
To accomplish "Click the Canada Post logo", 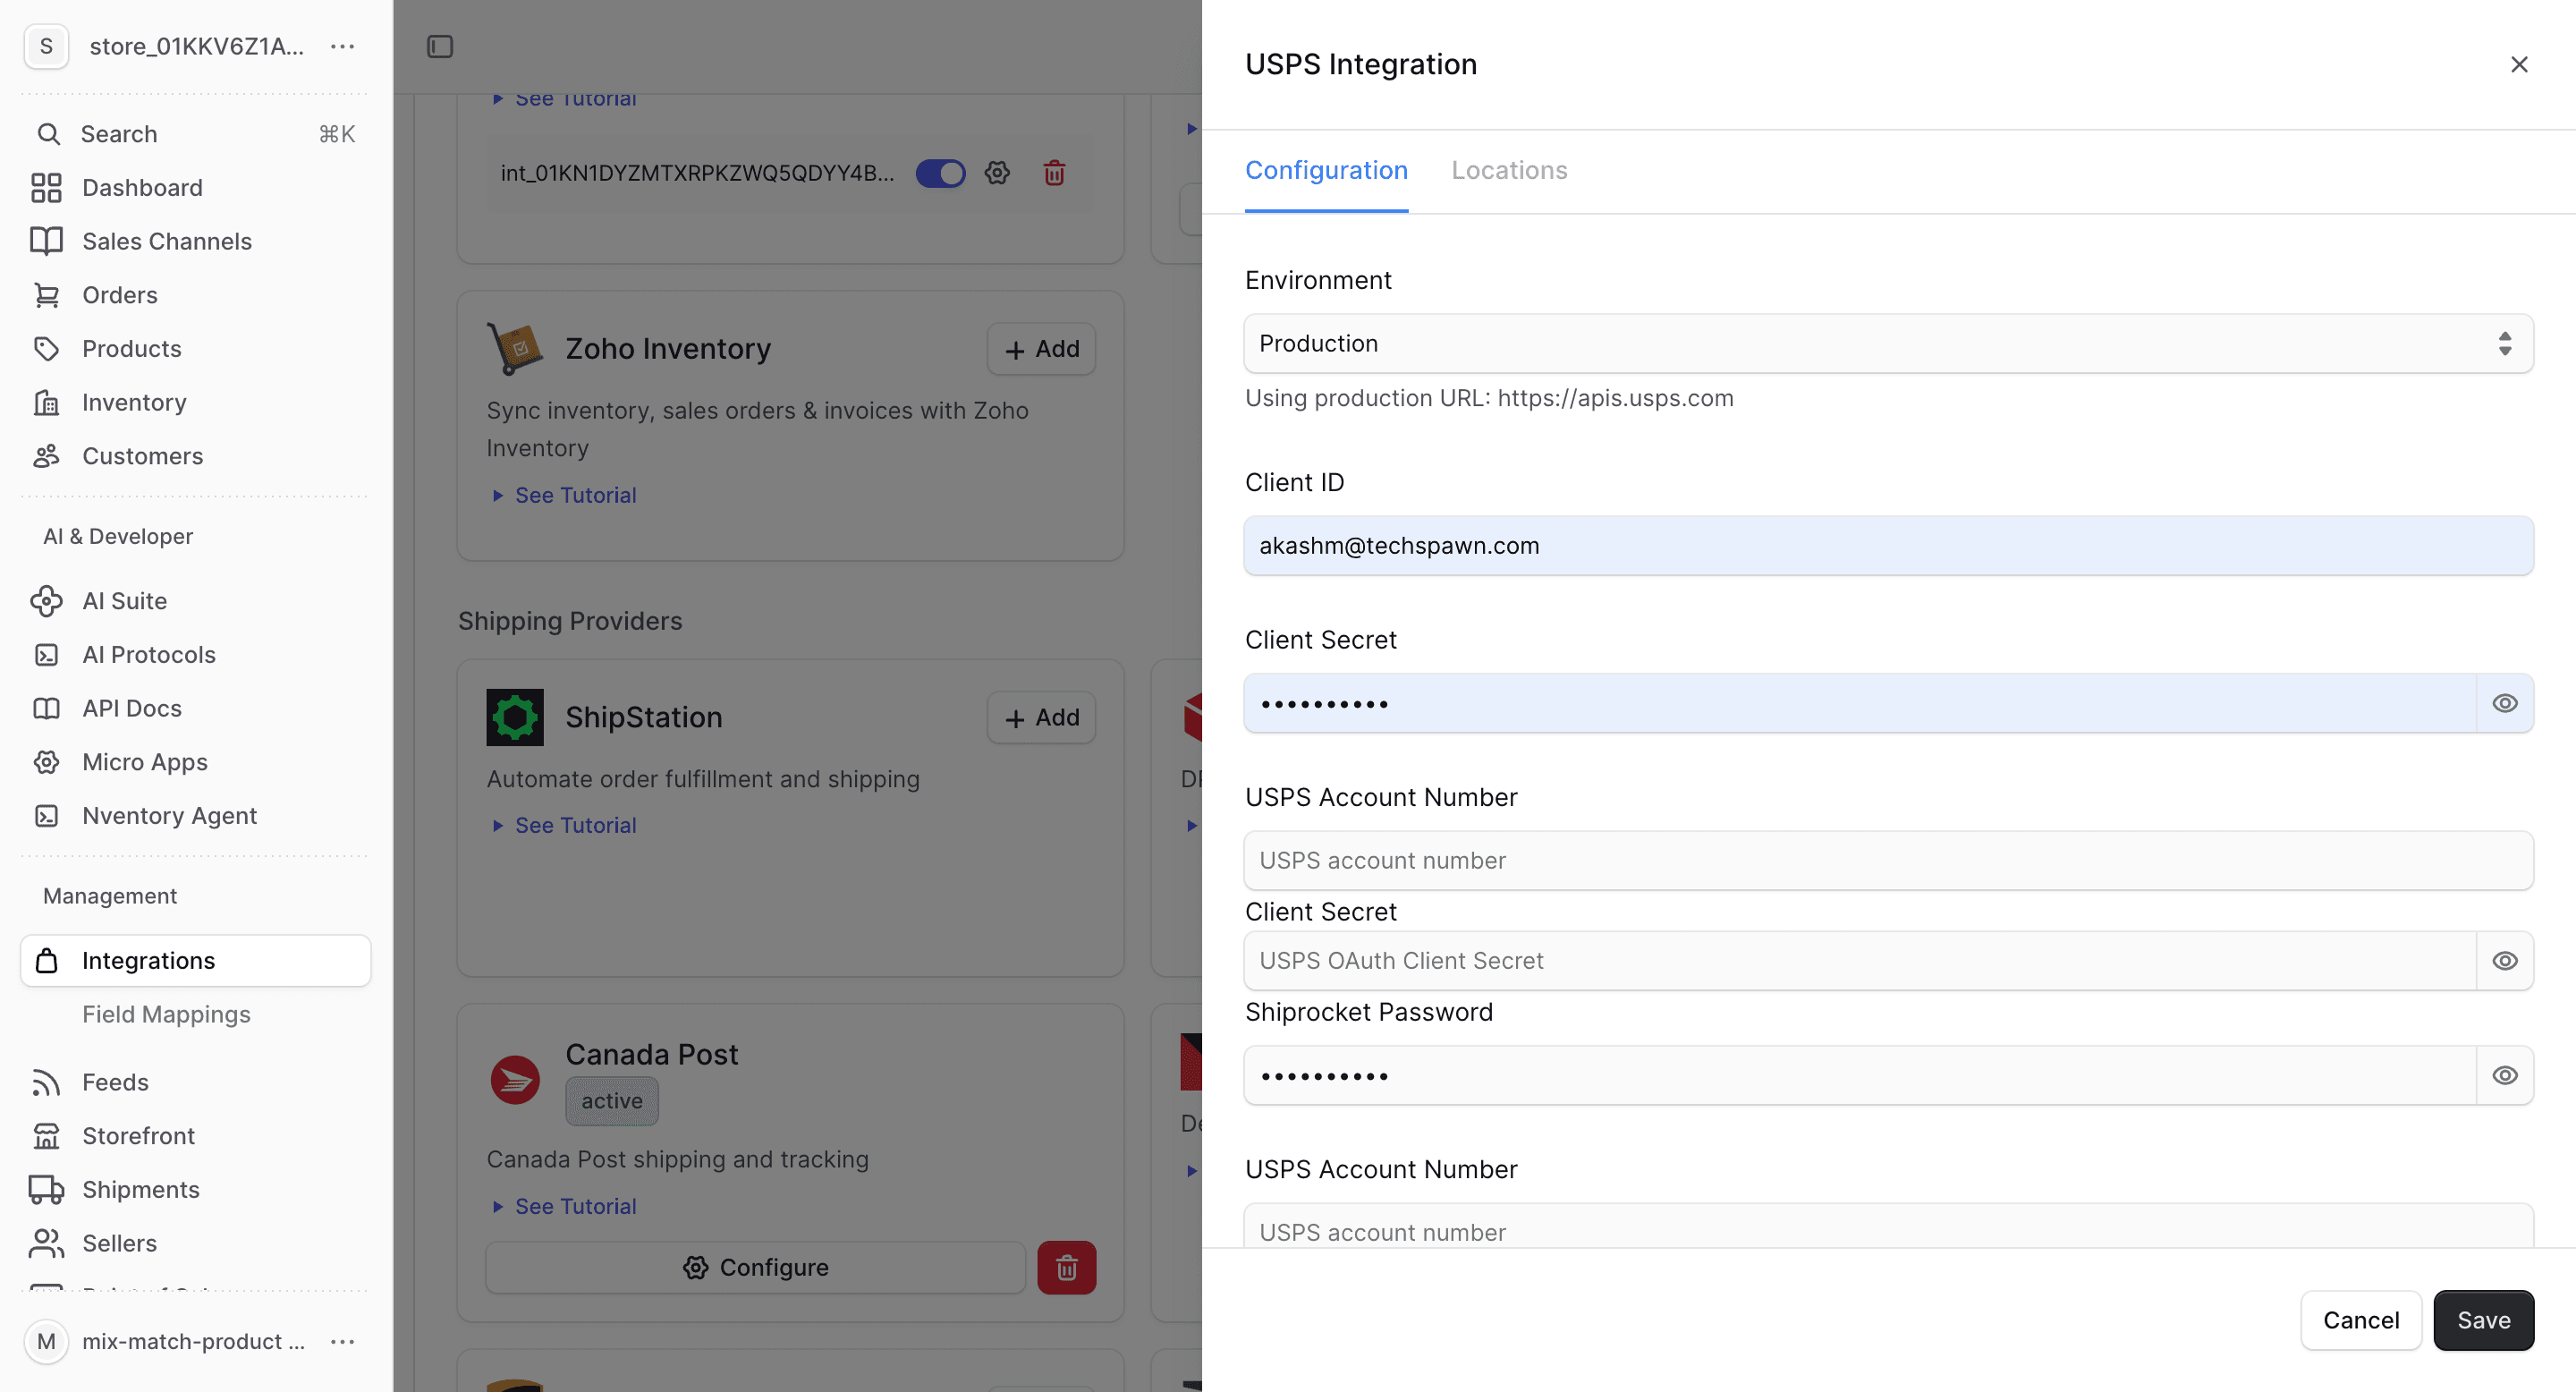I will point(515,1080).
